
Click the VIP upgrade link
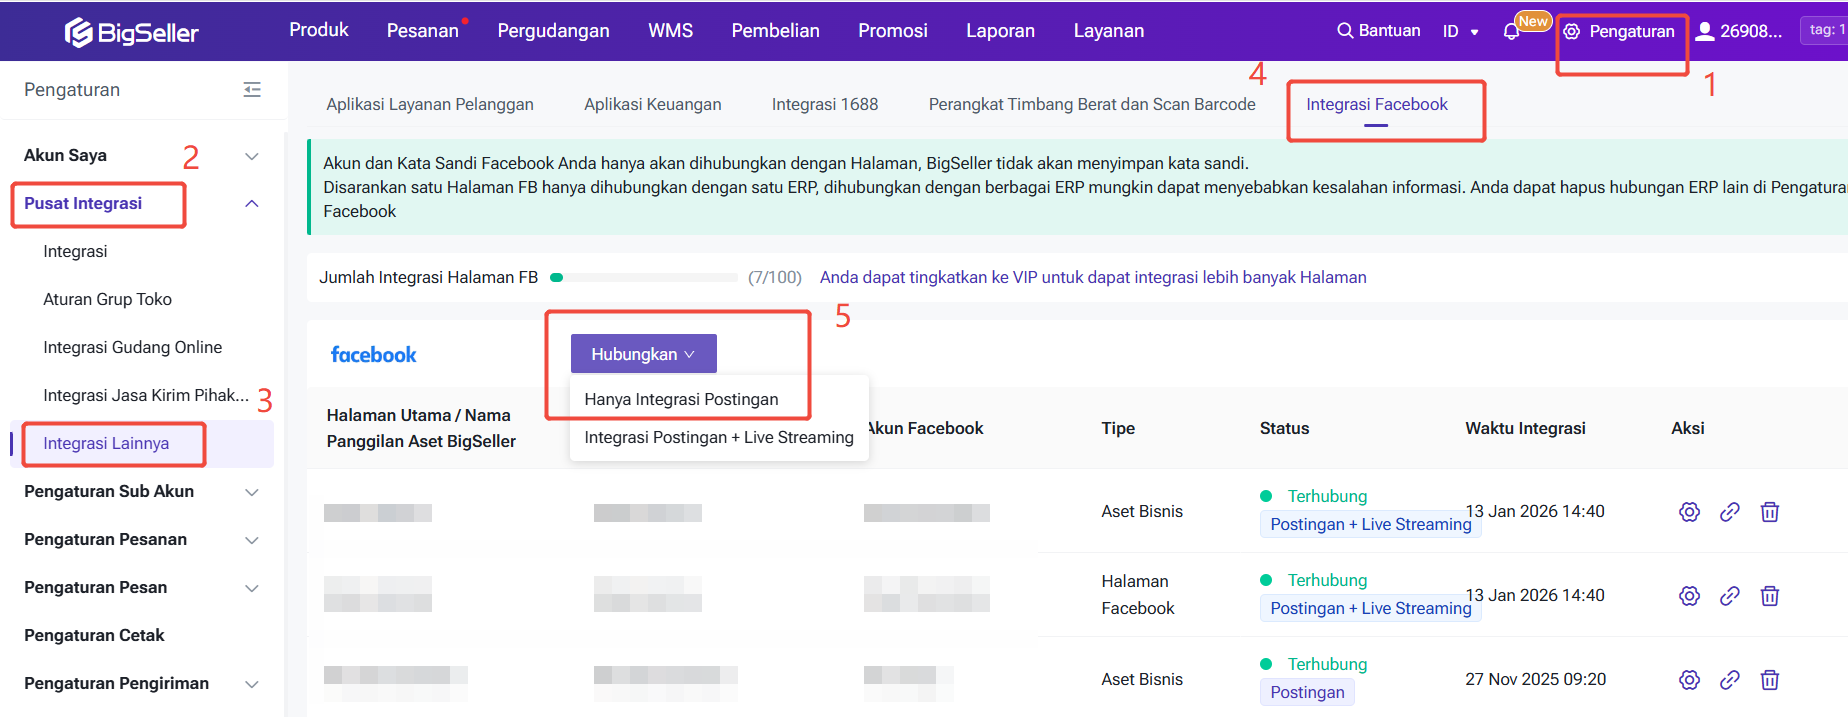tap(1092, 277)
